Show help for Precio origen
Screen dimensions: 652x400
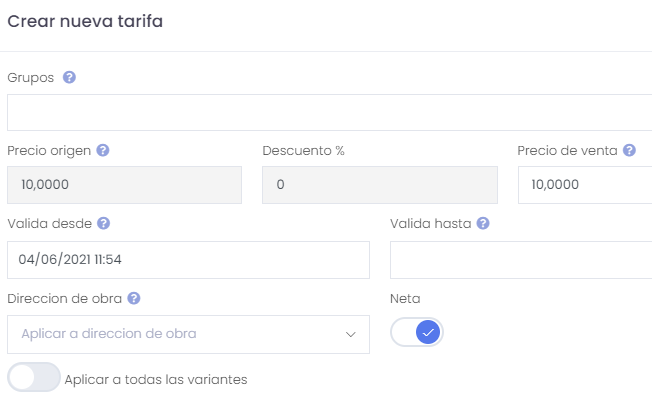[103, 150]
